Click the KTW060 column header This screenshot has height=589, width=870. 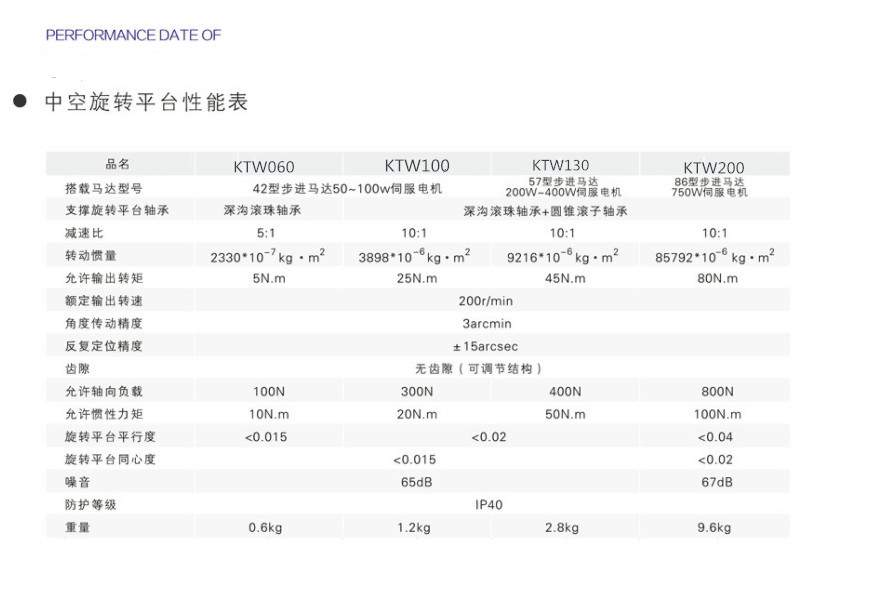pos(264,167)
